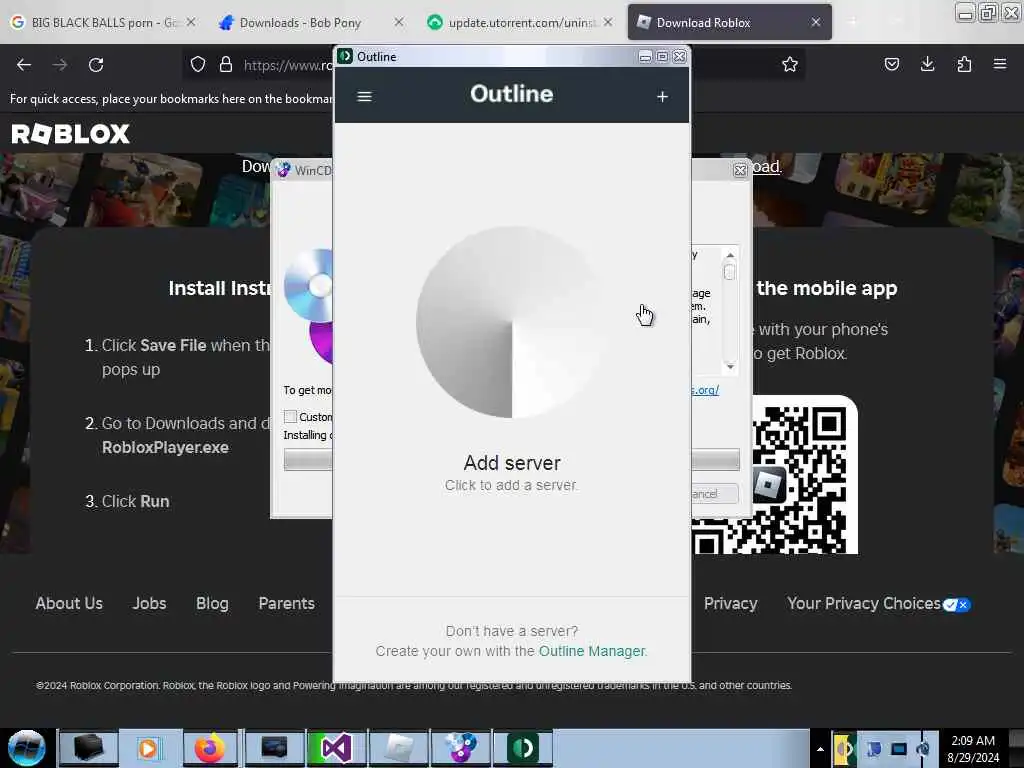Click the Cancel button in installer
Image resolution: width=1024 pixels, height=768 pixels.
pos(714,494)
